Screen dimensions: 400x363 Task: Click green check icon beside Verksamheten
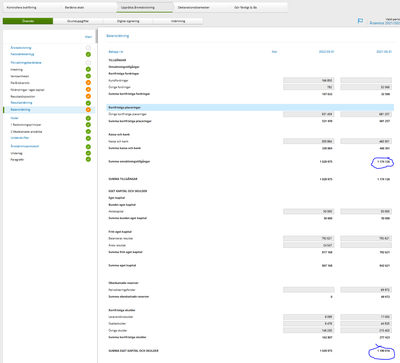pyautogui.click(x=88, y=76)
